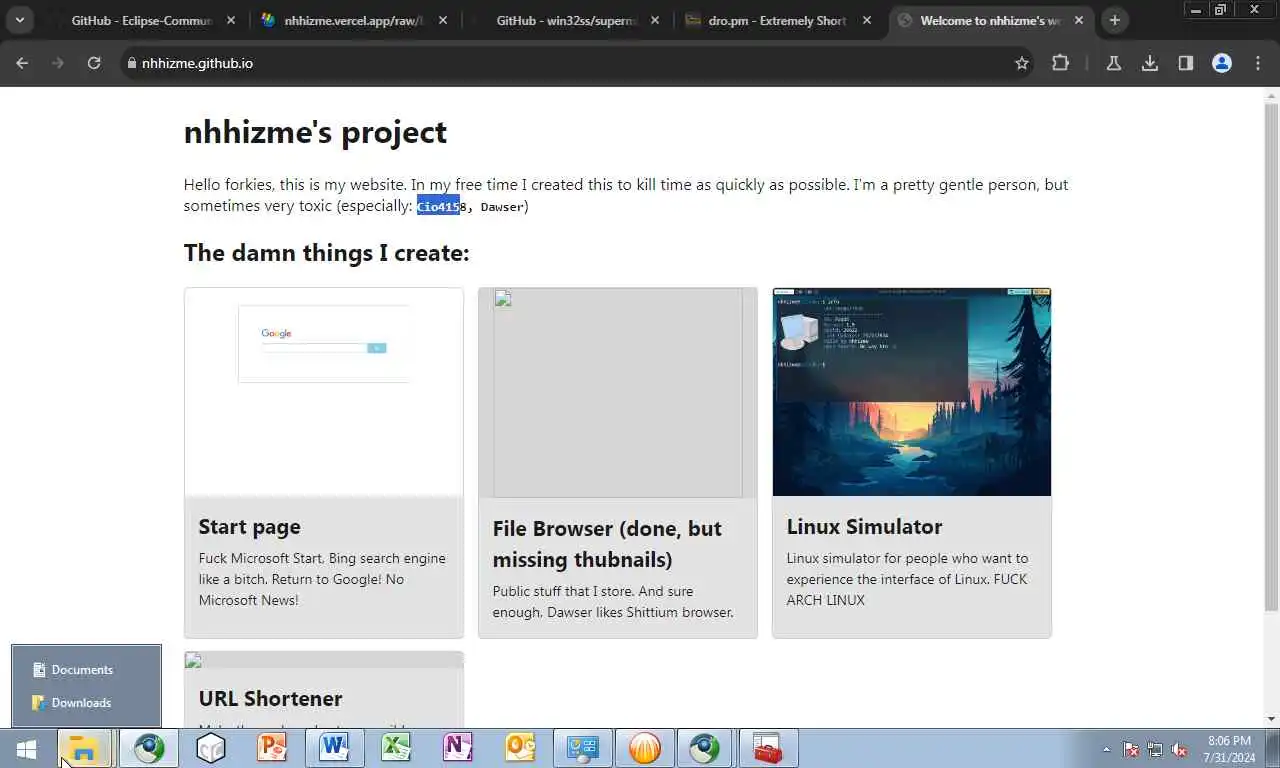Launch Excel from the taskbar
This screenshot has height=768, width=1280.
[396, 748]
